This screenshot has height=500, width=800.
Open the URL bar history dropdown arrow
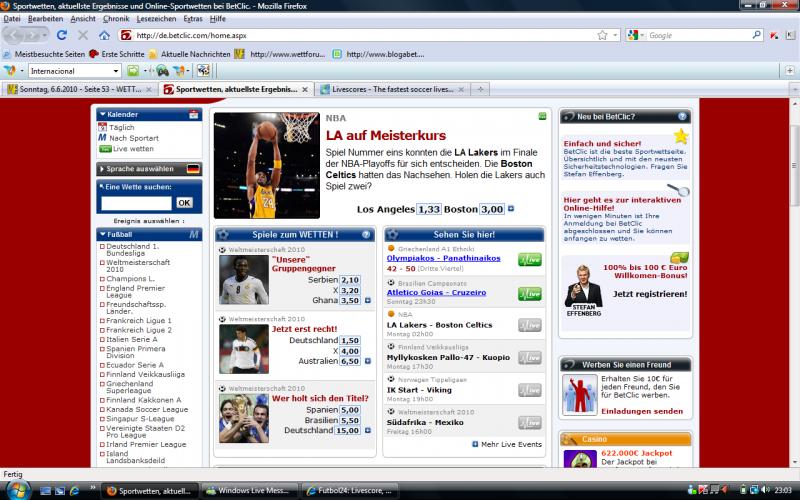pyautogui.click(x=615, y=35)
